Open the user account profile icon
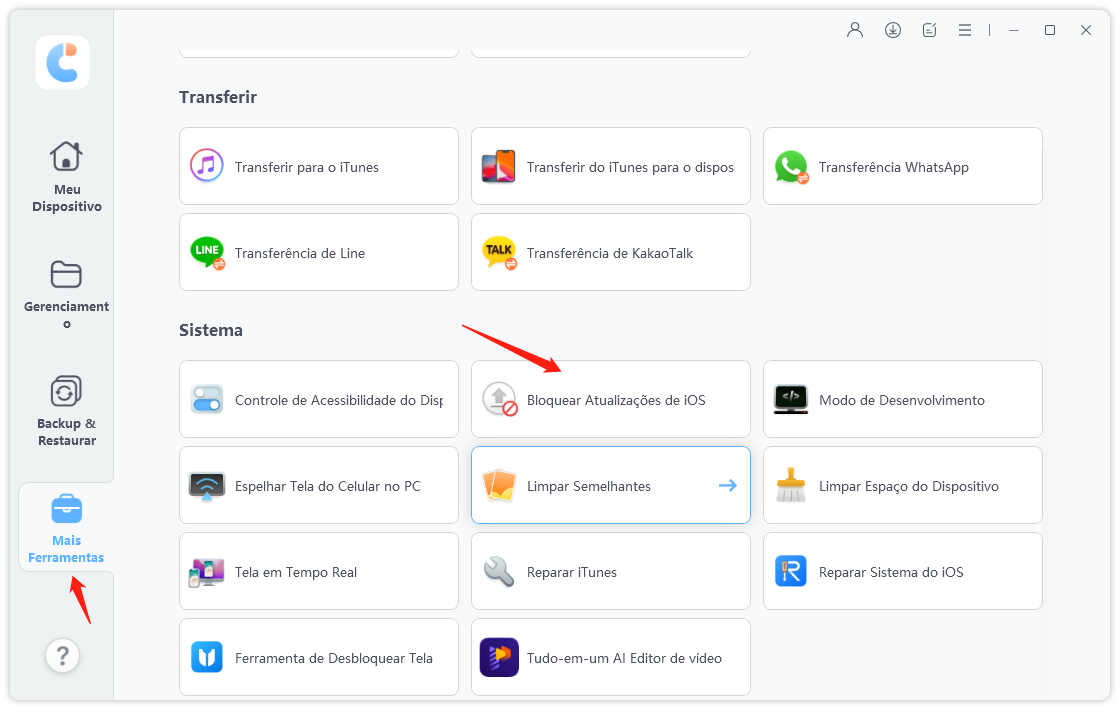The width and height of the screenshot is (1120, 710). click(x=855, y=30)
